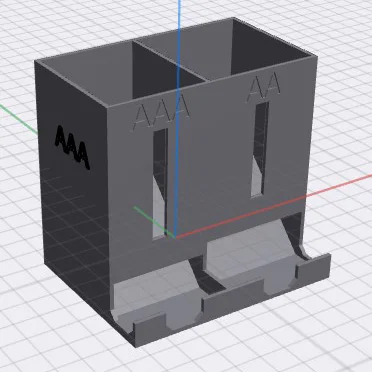Click the engraved AA label on front face

pyautogui.click(x=264, y=87)
